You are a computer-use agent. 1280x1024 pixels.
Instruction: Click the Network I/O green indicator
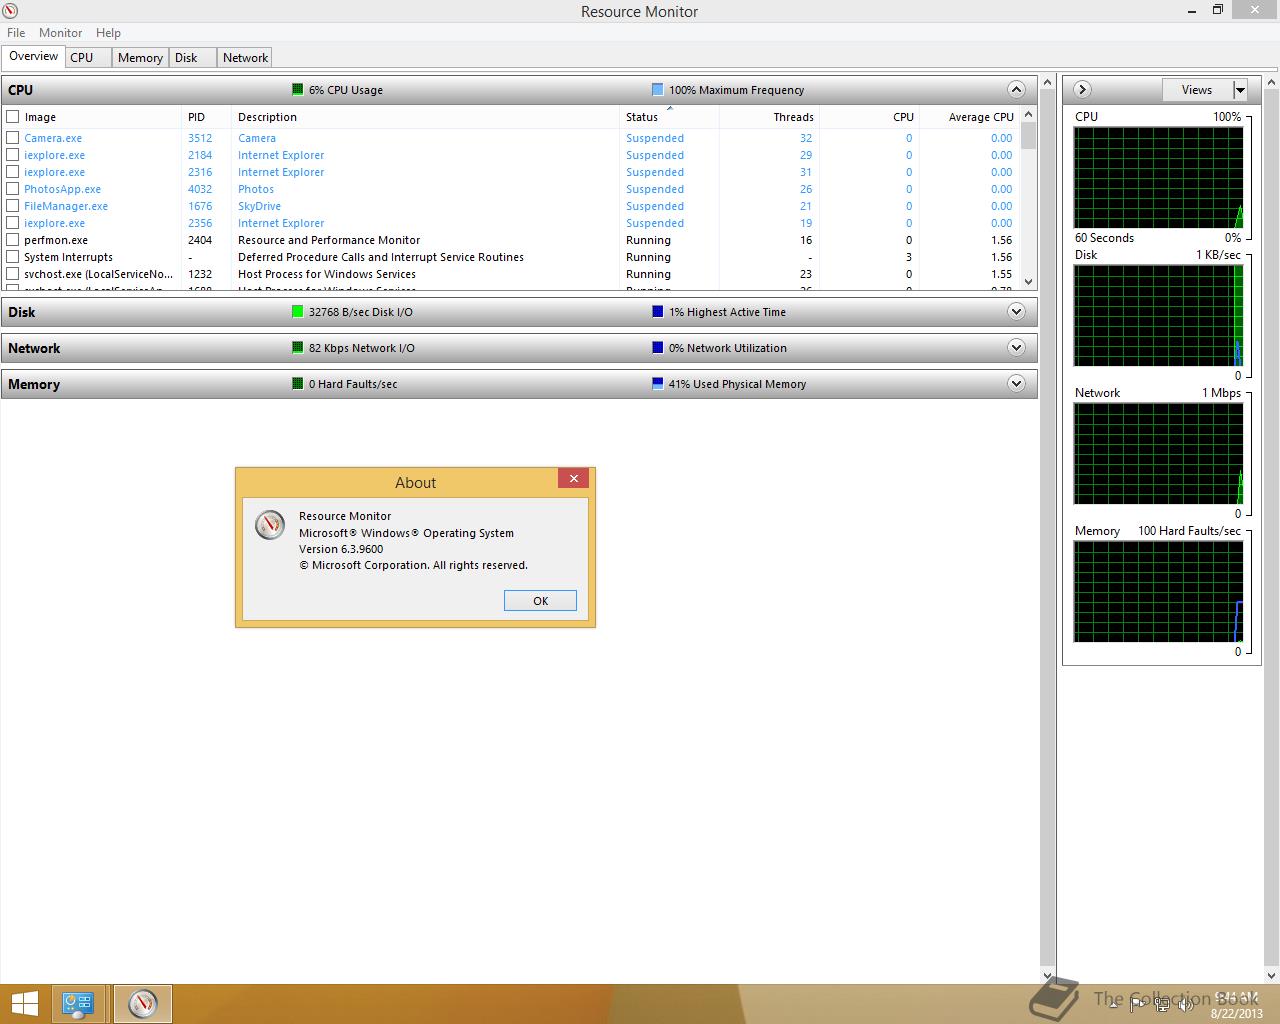297,348
